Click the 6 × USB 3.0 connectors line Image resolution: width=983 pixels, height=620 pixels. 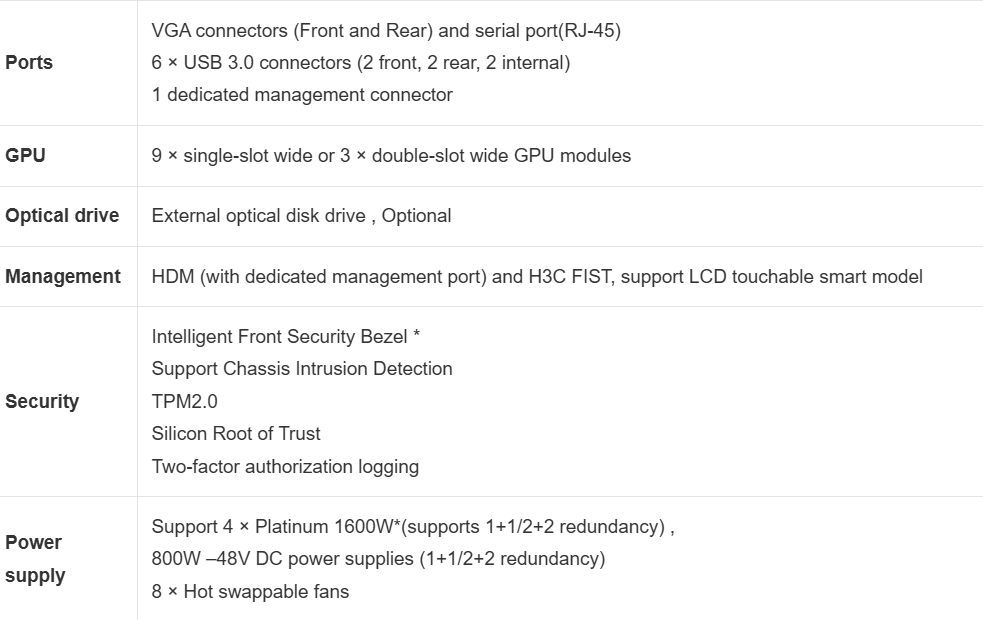click(360, 62)
